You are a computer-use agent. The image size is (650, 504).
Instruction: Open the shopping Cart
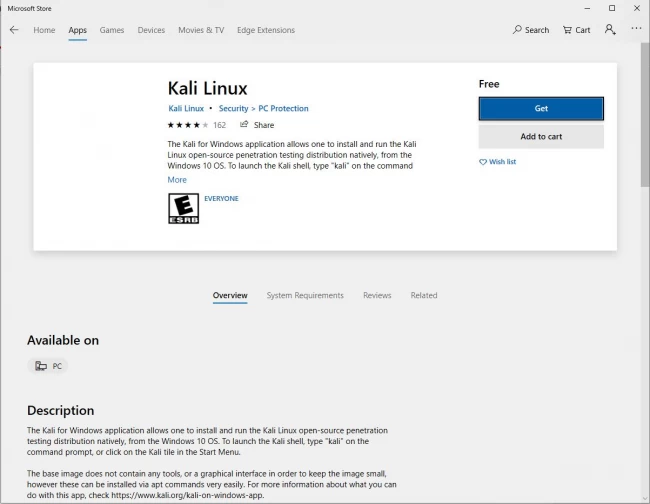(x=576, y=30)
